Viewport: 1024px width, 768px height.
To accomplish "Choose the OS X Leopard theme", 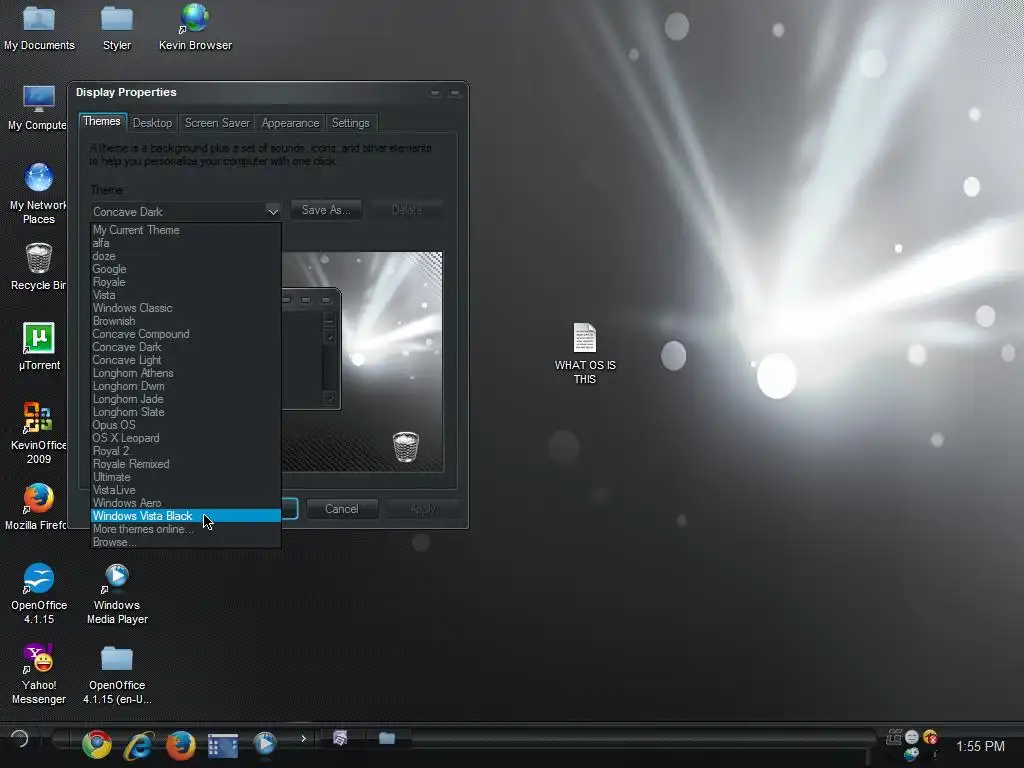I will pos(185,438).
